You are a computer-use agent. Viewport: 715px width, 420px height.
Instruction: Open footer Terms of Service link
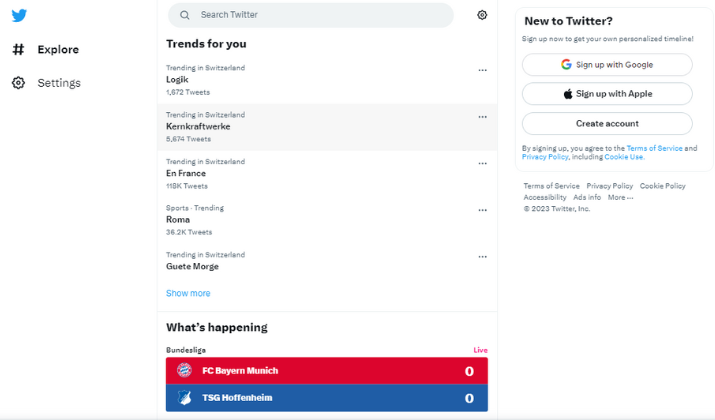point(551,186)
